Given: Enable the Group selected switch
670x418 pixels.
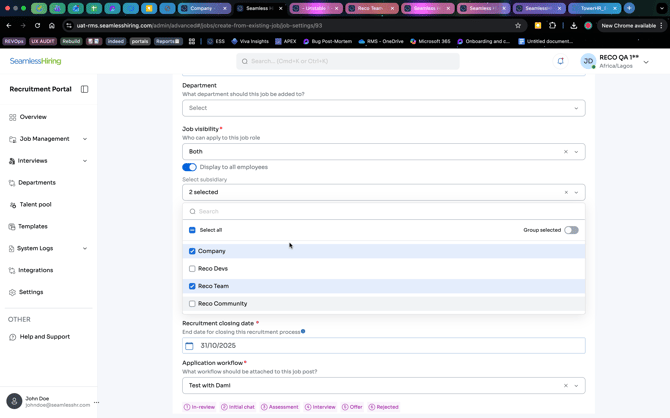Looking at the screenshot, I should (x=571, y=230).
